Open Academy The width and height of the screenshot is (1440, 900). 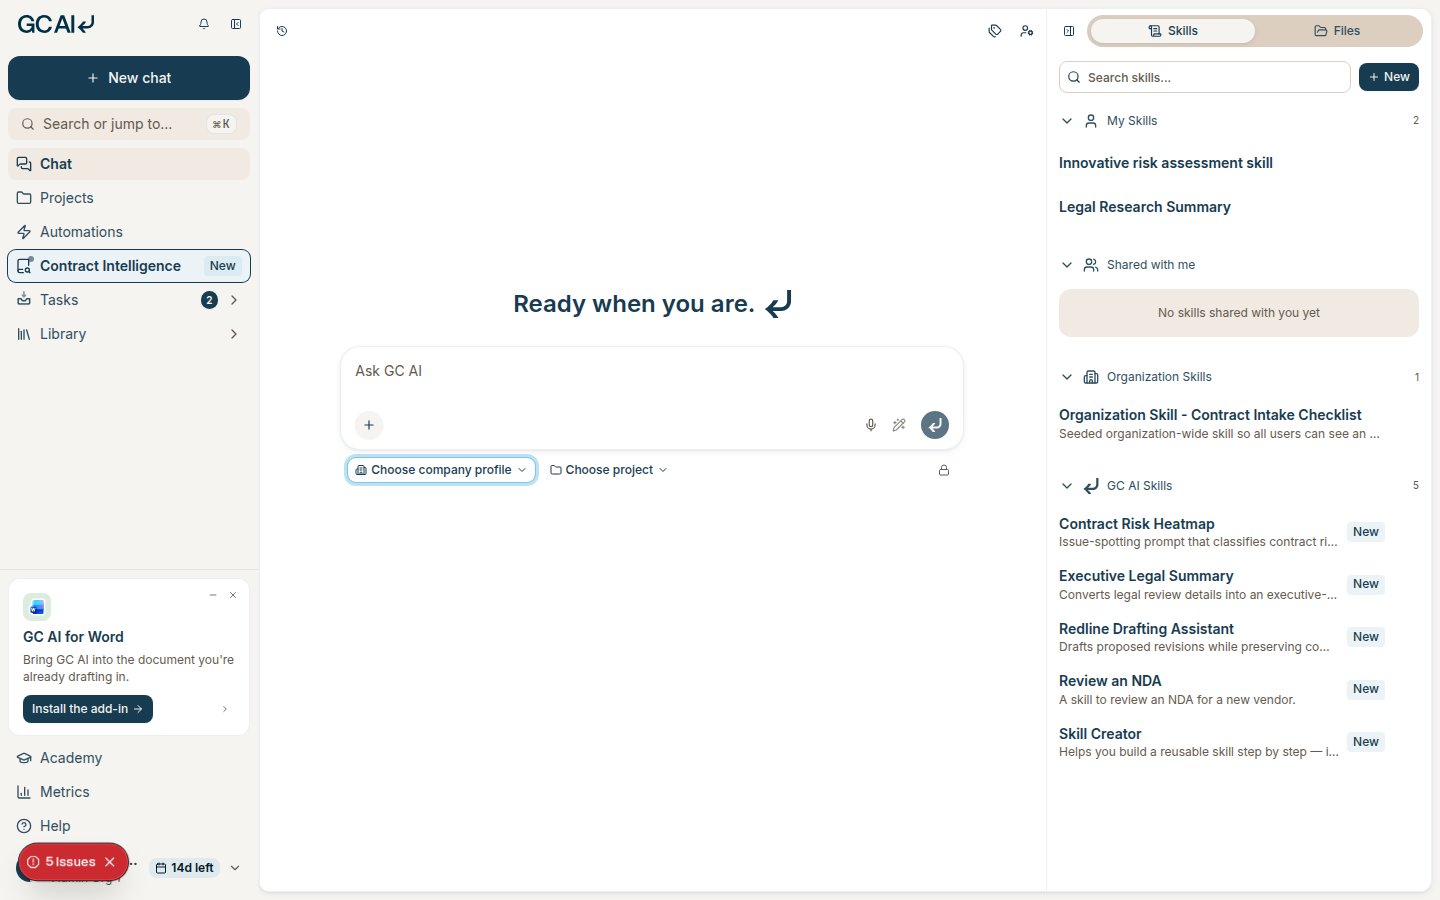tap(129, 758)
